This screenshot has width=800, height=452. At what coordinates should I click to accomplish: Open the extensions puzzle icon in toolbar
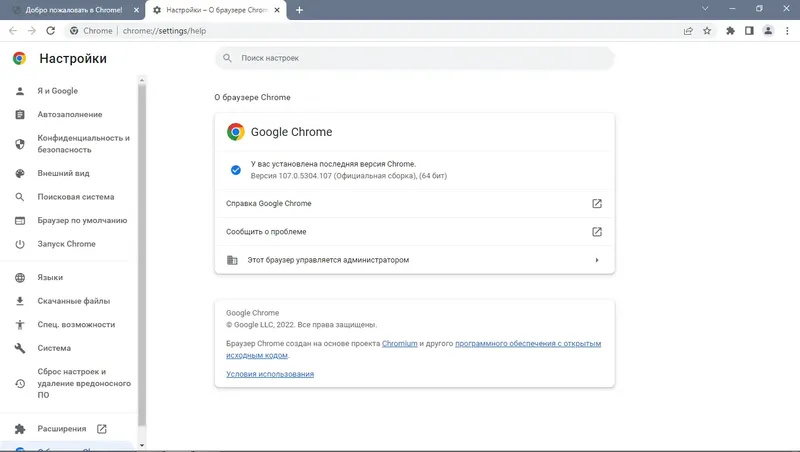pyautogui.click(x=730, y=31)
